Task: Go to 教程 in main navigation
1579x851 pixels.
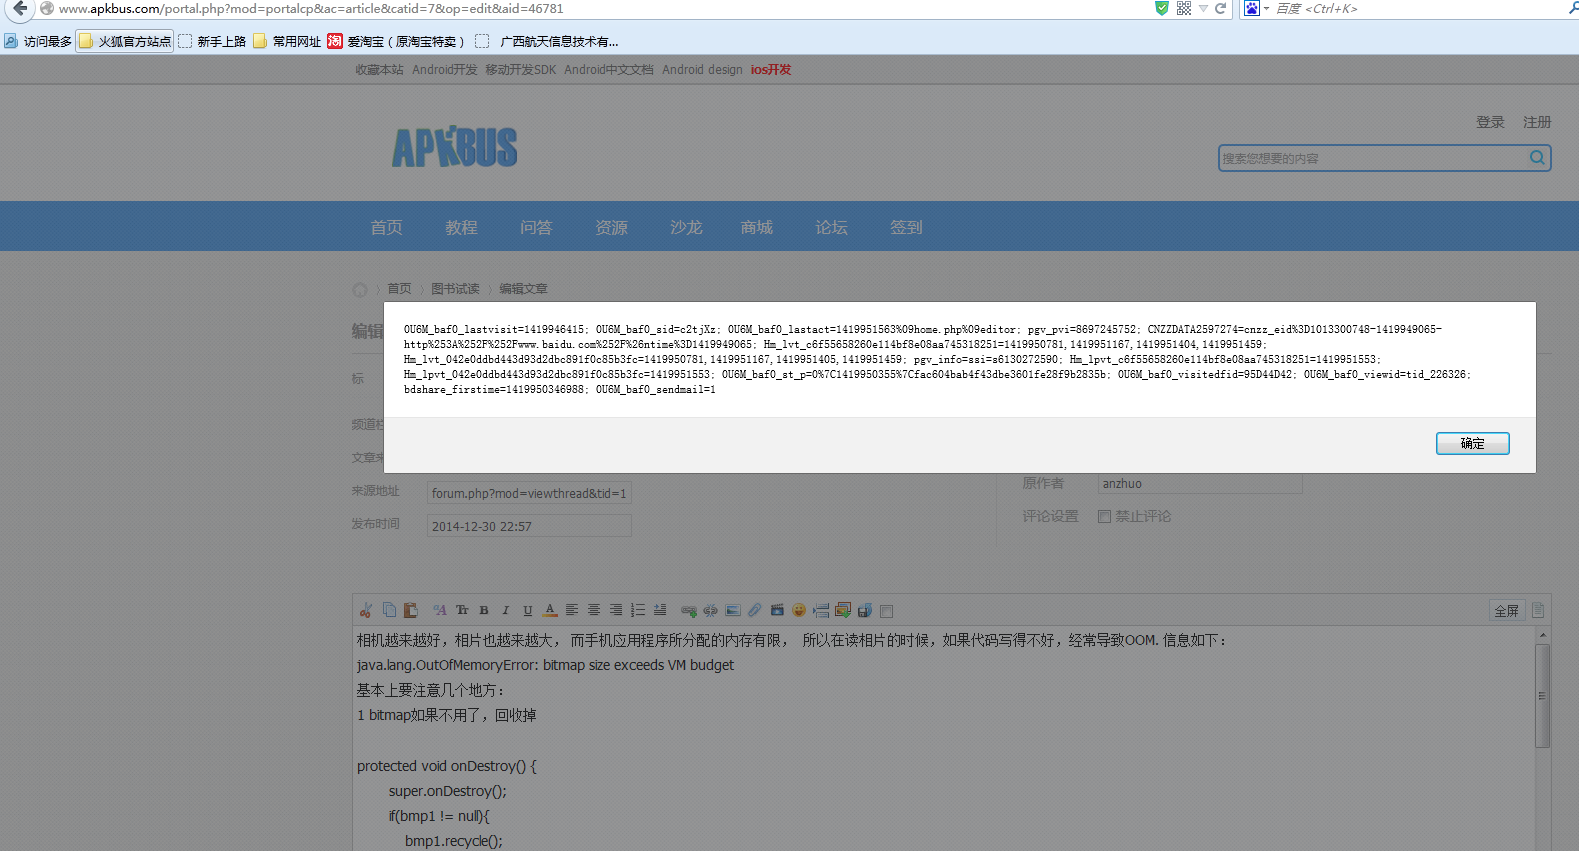Action: pos(461,227)
